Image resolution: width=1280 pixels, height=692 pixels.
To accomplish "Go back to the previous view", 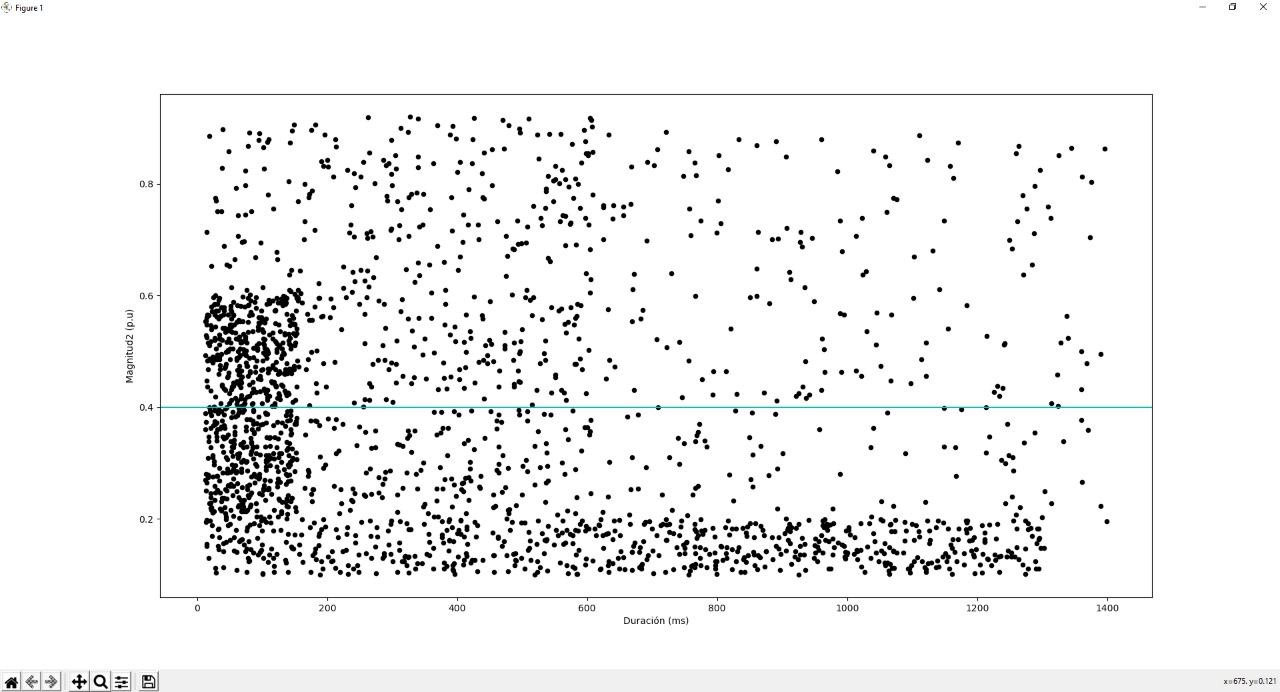I will point(32,682).
